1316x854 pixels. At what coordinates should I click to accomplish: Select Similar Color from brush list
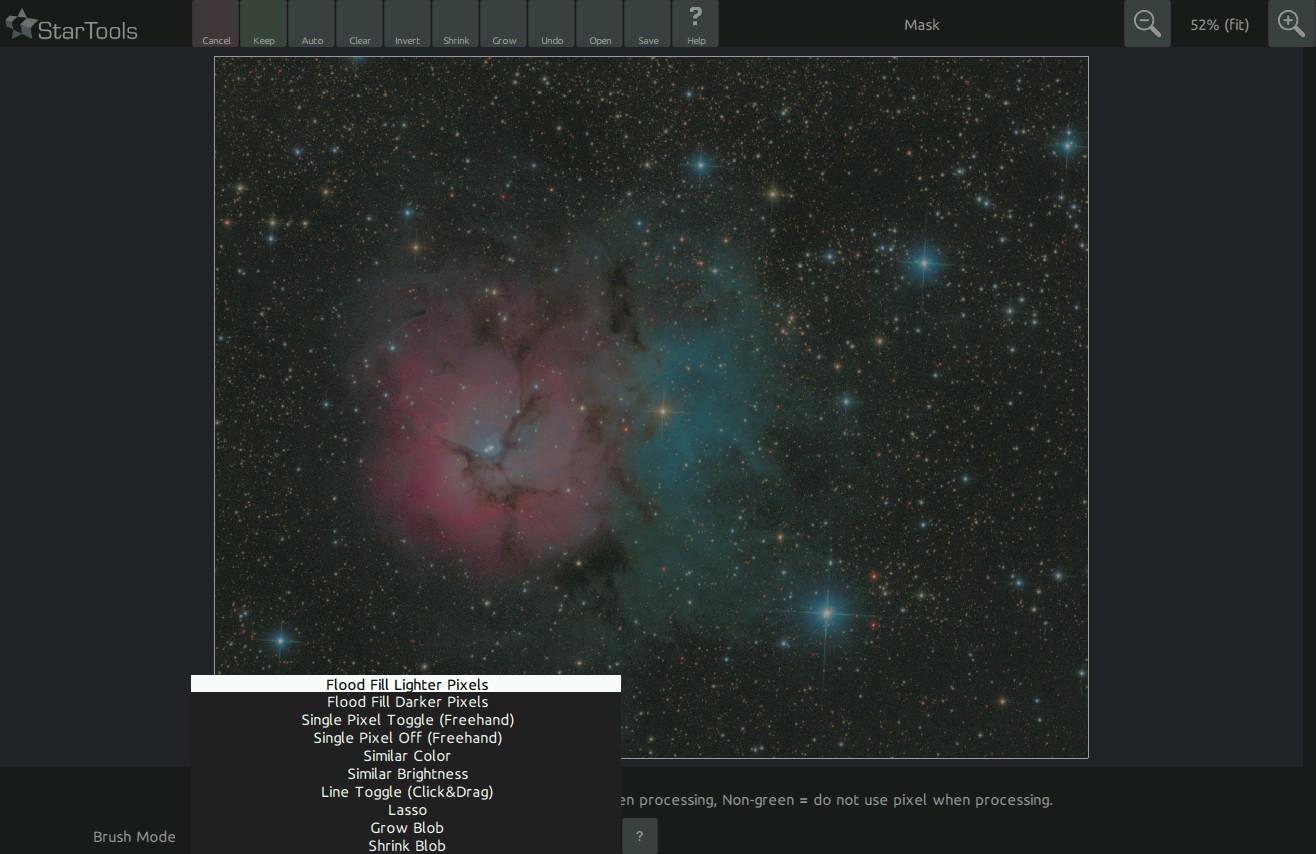(x=406, y=756)
